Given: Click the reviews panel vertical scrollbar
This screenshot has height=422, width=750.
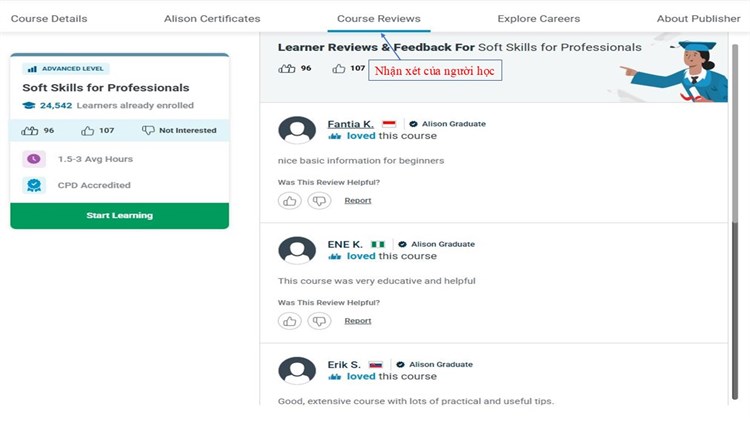Looking at the screenshot, I should point(735,222).
